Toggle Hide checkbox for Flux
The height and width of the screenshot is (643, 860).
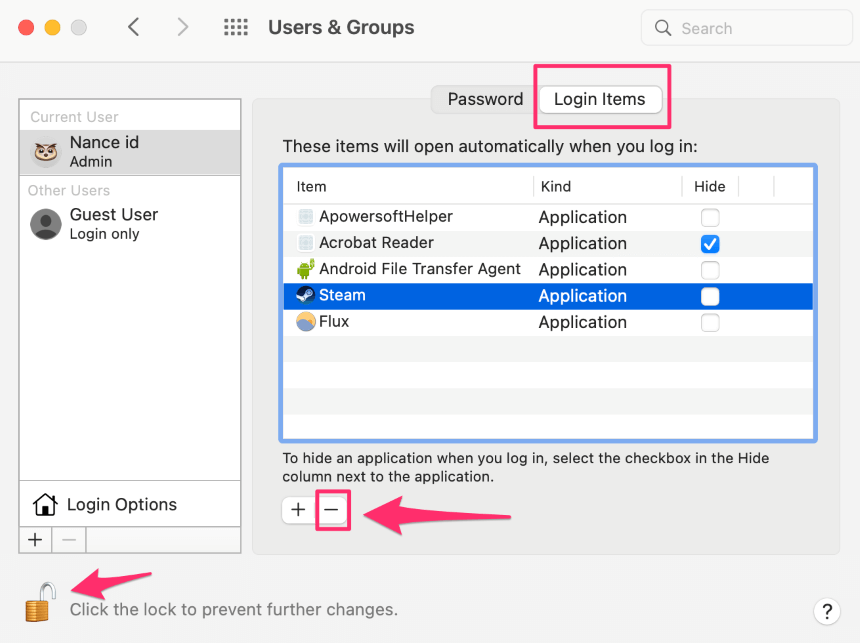pos(710,322)
